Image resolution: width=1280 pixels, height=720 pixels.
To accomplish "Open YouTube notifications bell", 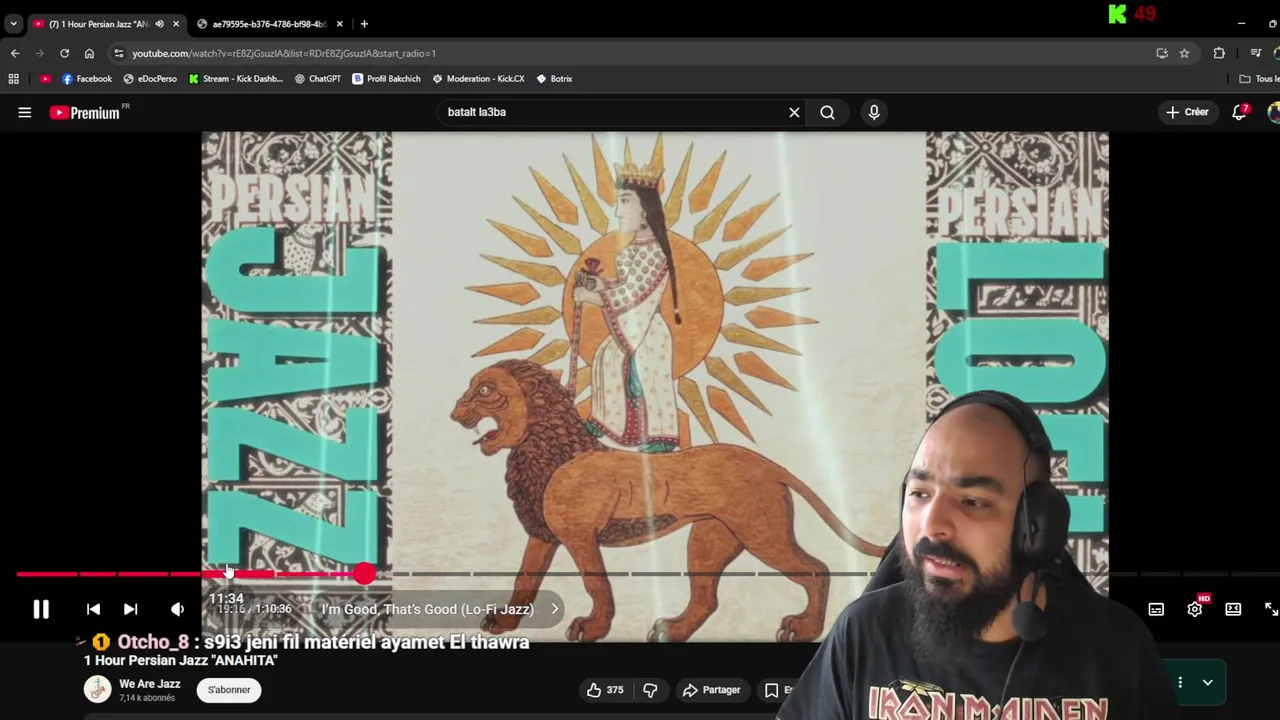I will coord(1240,112).
